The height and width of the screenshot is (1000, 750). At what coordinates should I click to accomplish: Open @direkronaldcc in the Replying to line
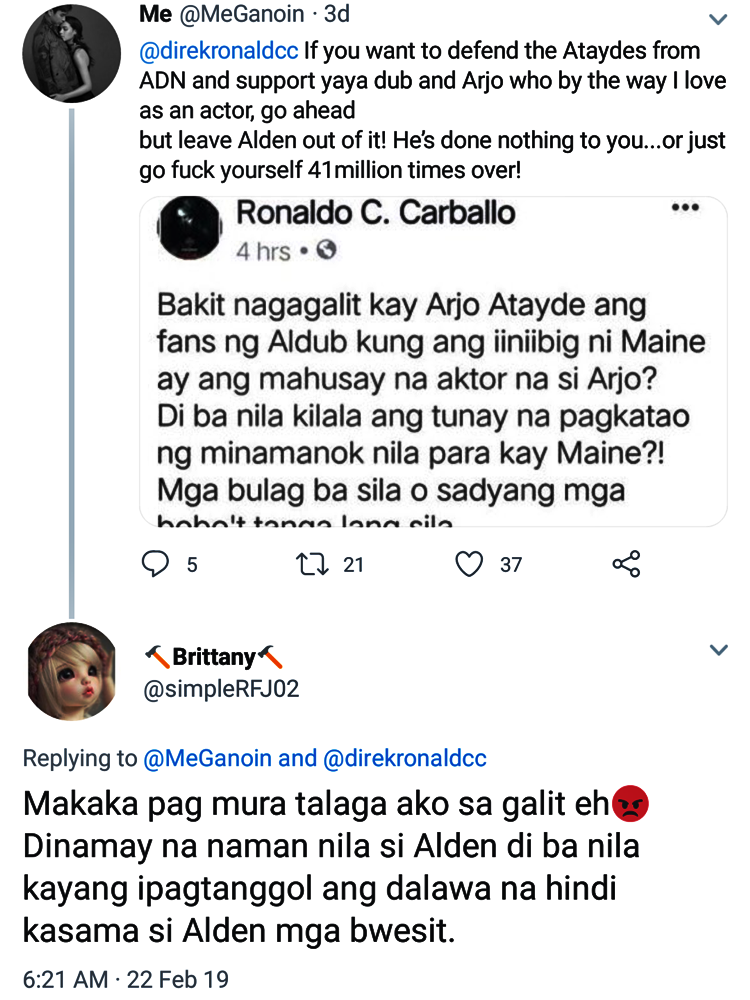405,758
